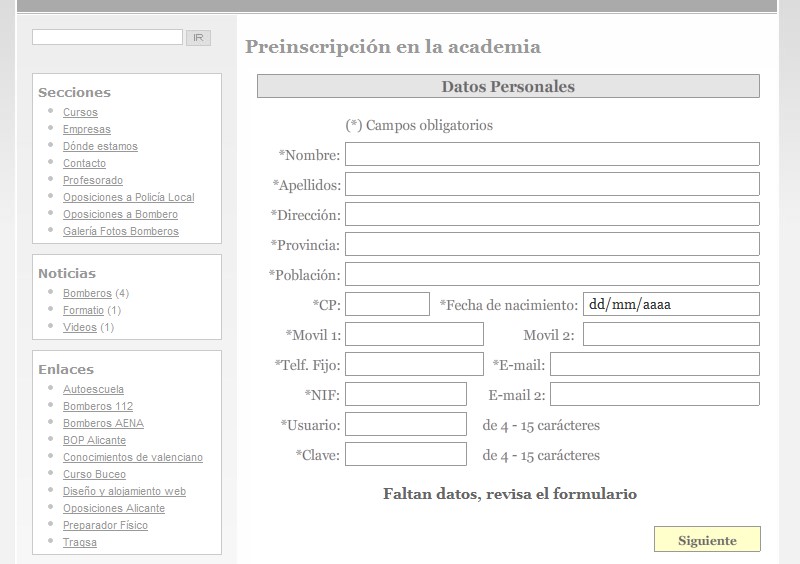The height and width of the screenshot is (564, 800).
Task: Click the Secciones sidebar heading
Action: tap(74, 92)
